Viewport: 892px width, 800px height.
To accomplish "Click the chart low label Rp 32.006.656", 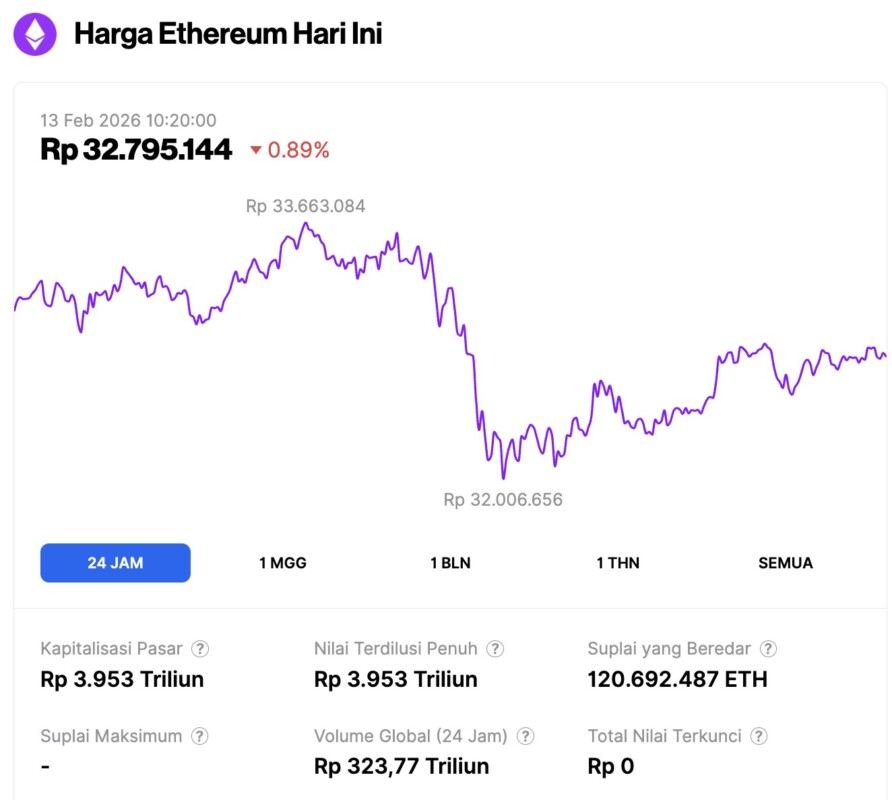I will tap(503, 499).
